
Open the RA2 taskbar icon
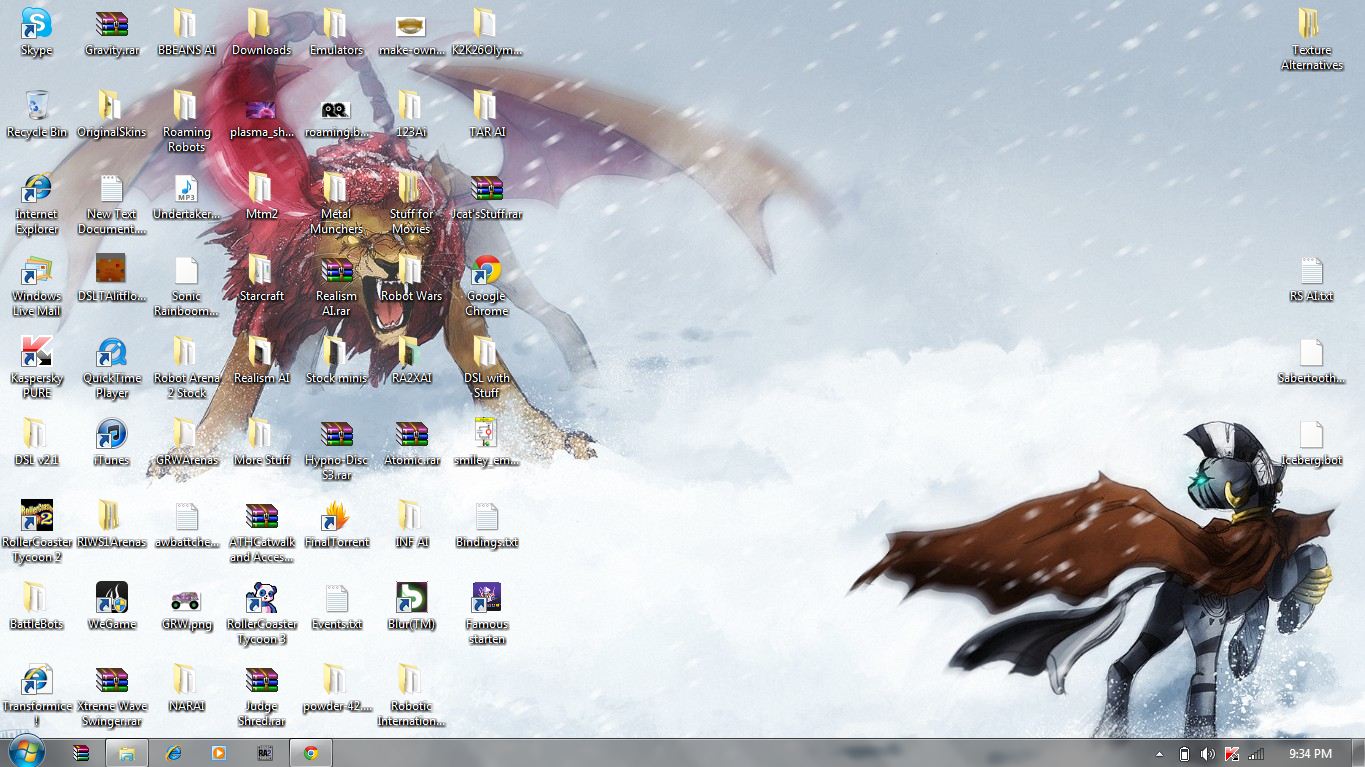(x=265, y=753)
